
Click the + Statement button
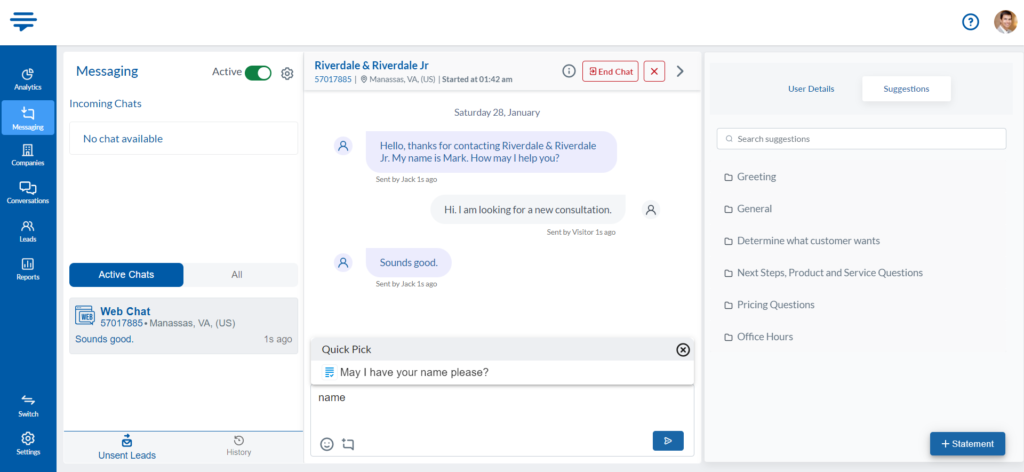click(x=967, y=444)
